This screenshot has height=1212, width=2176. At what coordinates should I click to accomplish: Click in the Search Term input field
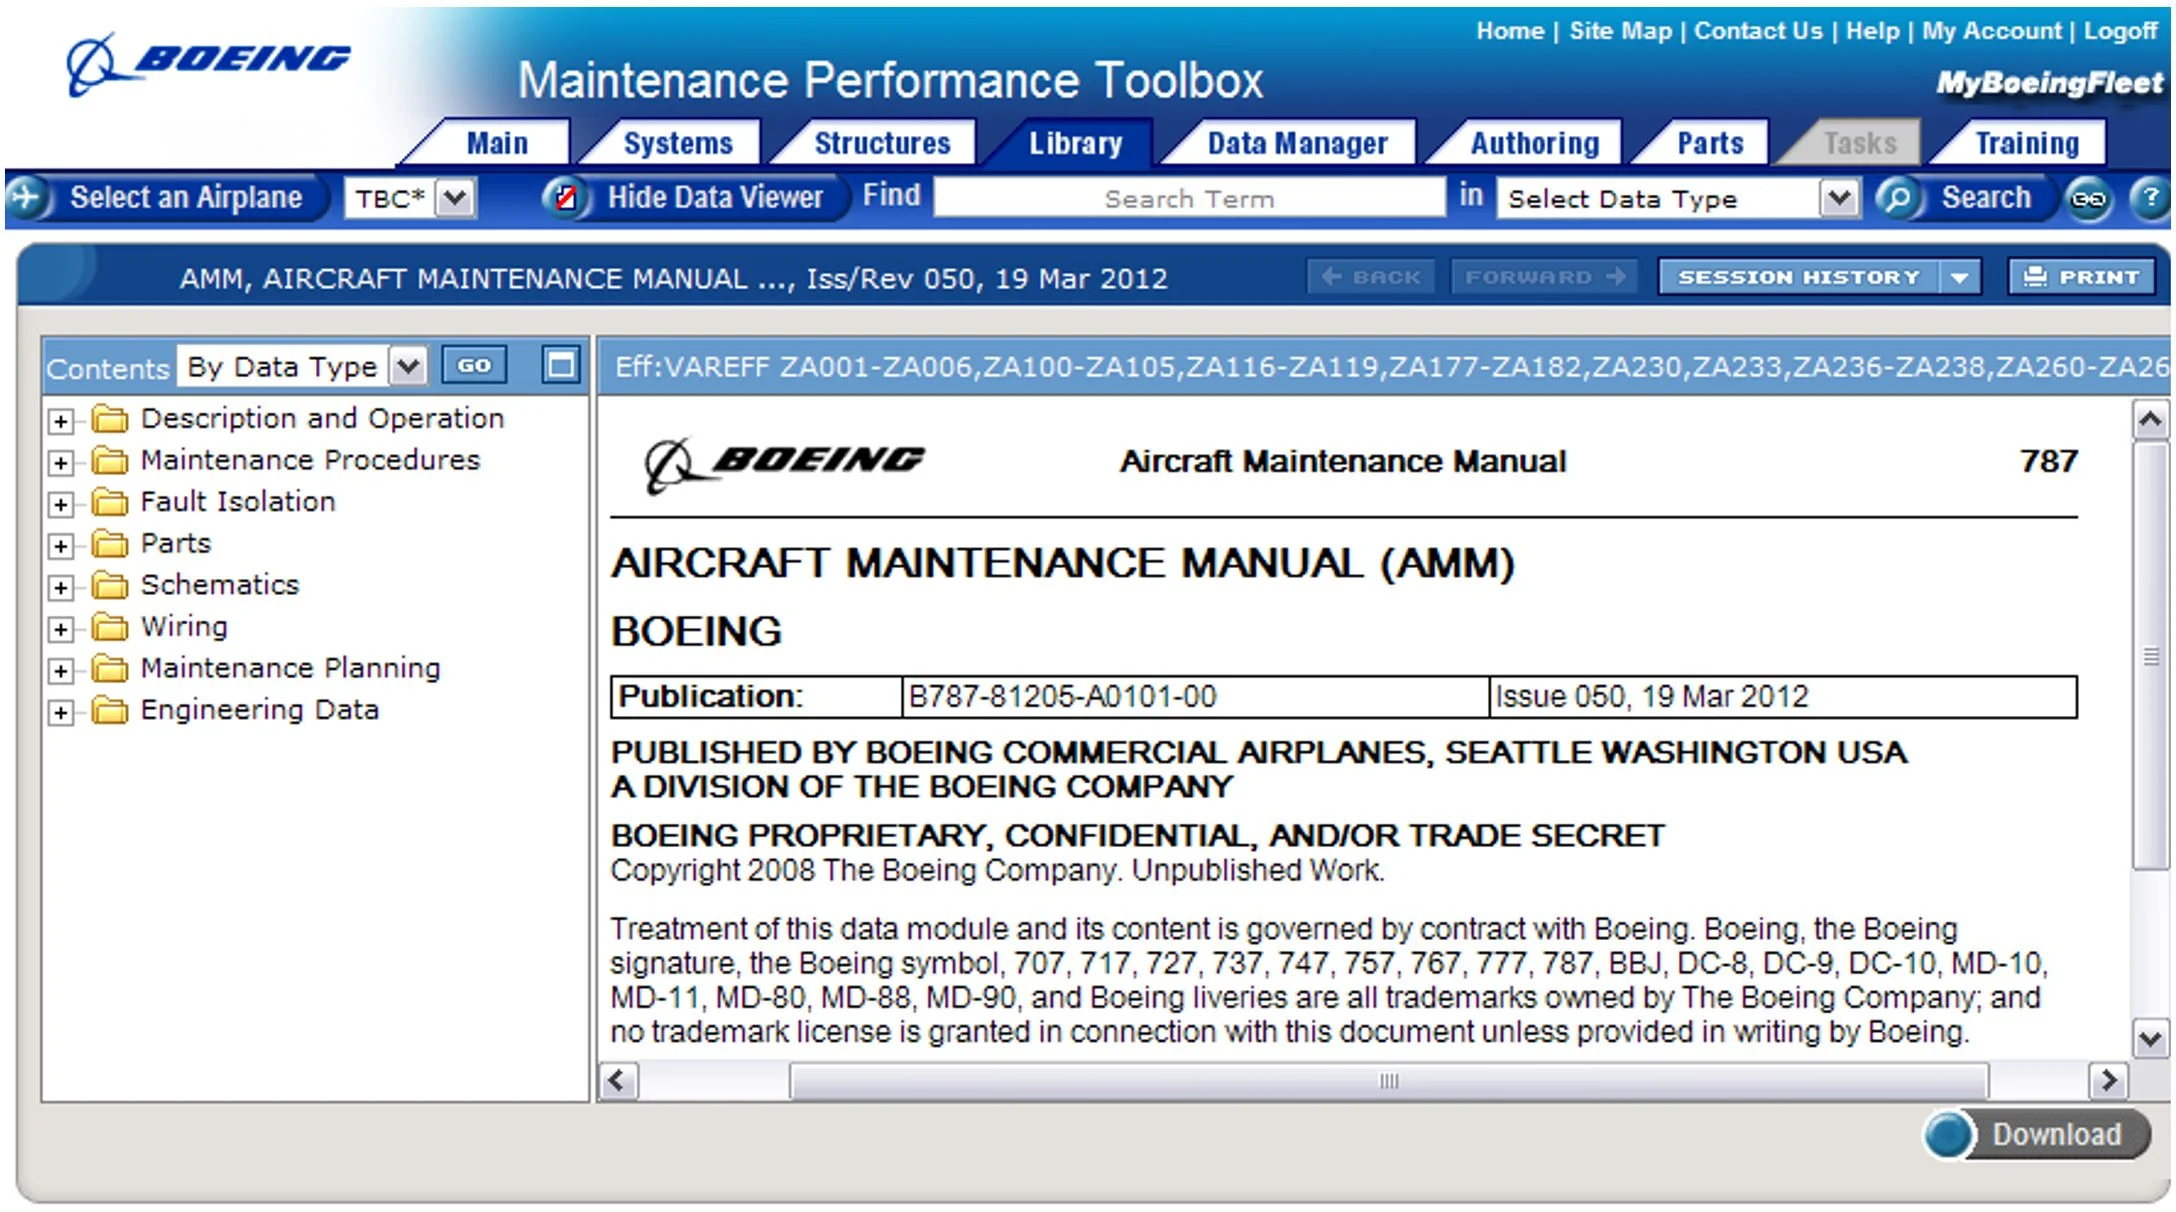point(1188,198)
